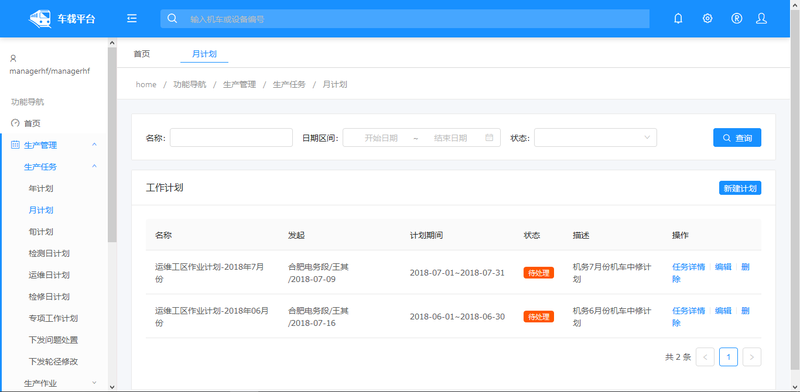Viewport: 800px width, 392px height.
Task: Open 检修日计划 menu item
Action: [49, 297]
